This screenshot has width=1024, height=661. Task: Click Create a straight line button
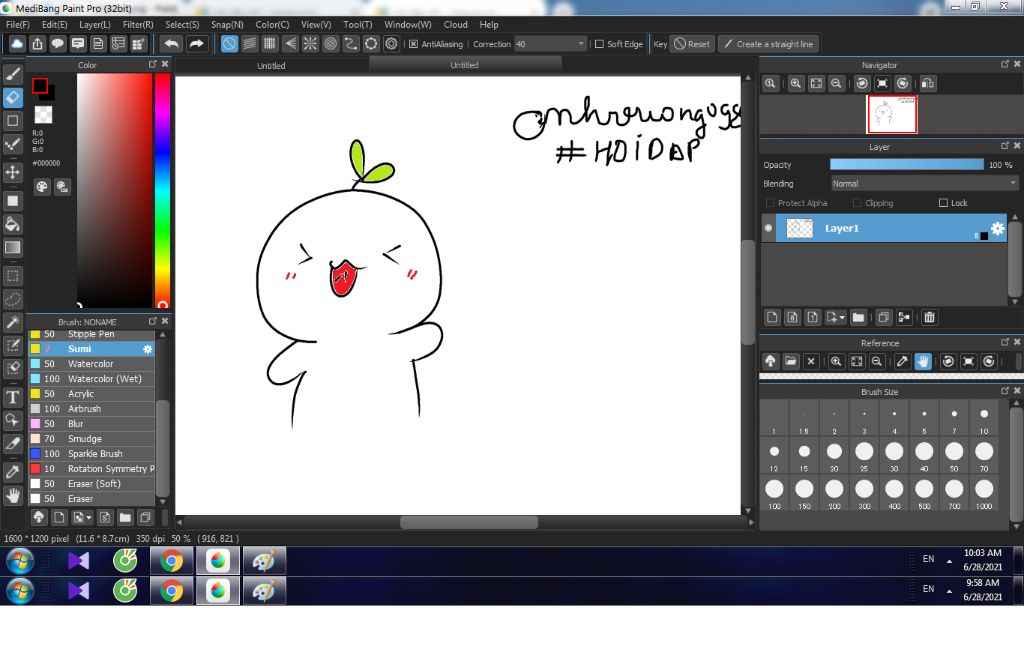click(x=769, y=44)
